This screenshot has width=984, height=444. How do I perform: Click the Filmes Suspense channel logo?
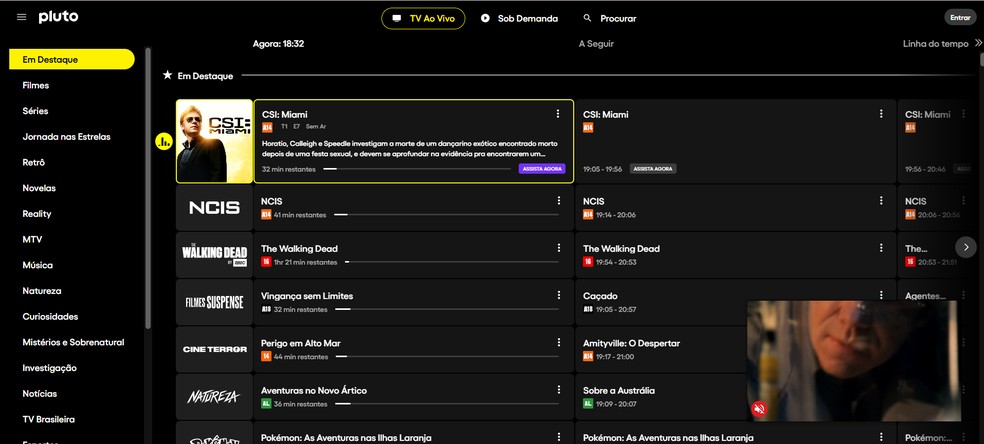(x=214, y=302)
